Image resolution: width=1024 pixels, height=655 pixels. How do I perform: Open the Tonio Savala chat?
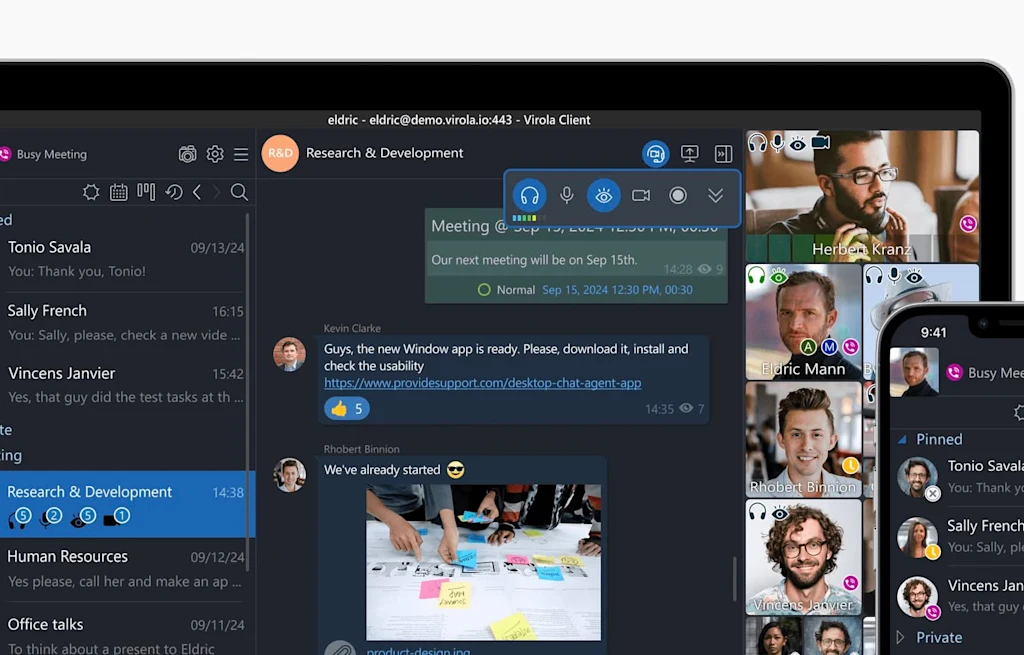tap(124, 259)
